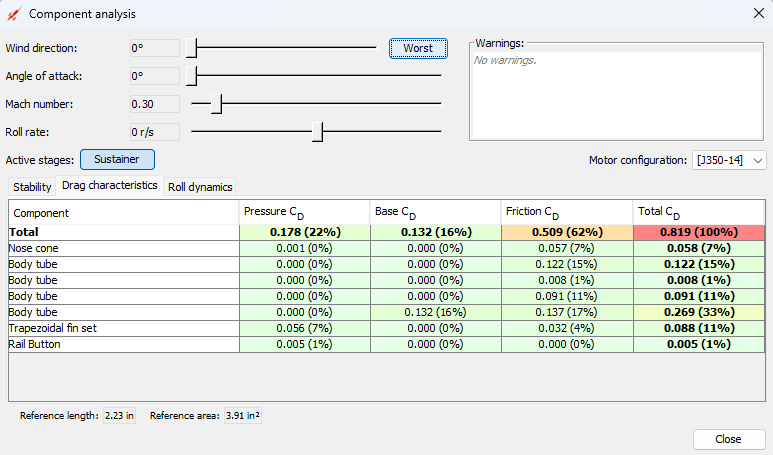Click the Roll rate input field

click(155, 132)
